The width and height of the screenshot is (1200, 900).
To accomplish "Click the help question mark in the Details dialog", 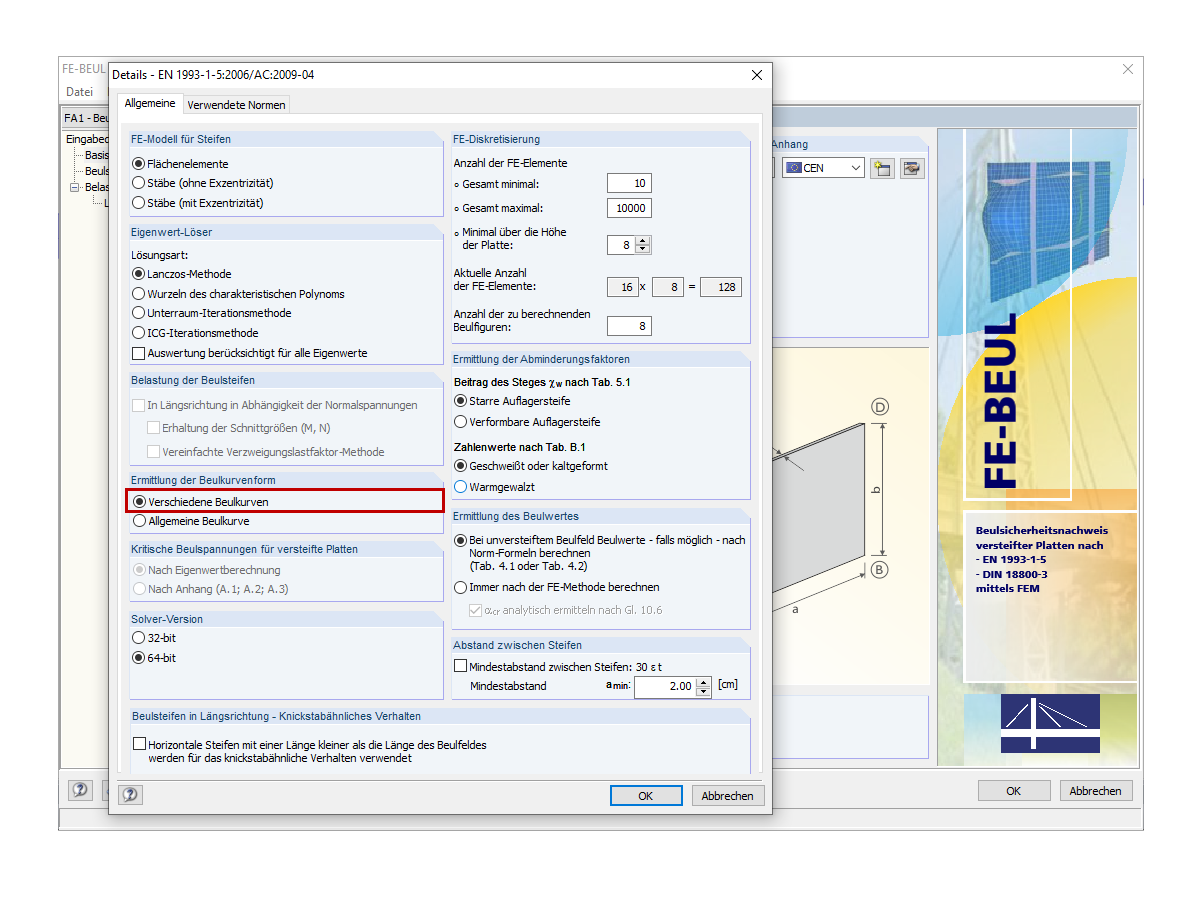I will (x=130, y=795).
